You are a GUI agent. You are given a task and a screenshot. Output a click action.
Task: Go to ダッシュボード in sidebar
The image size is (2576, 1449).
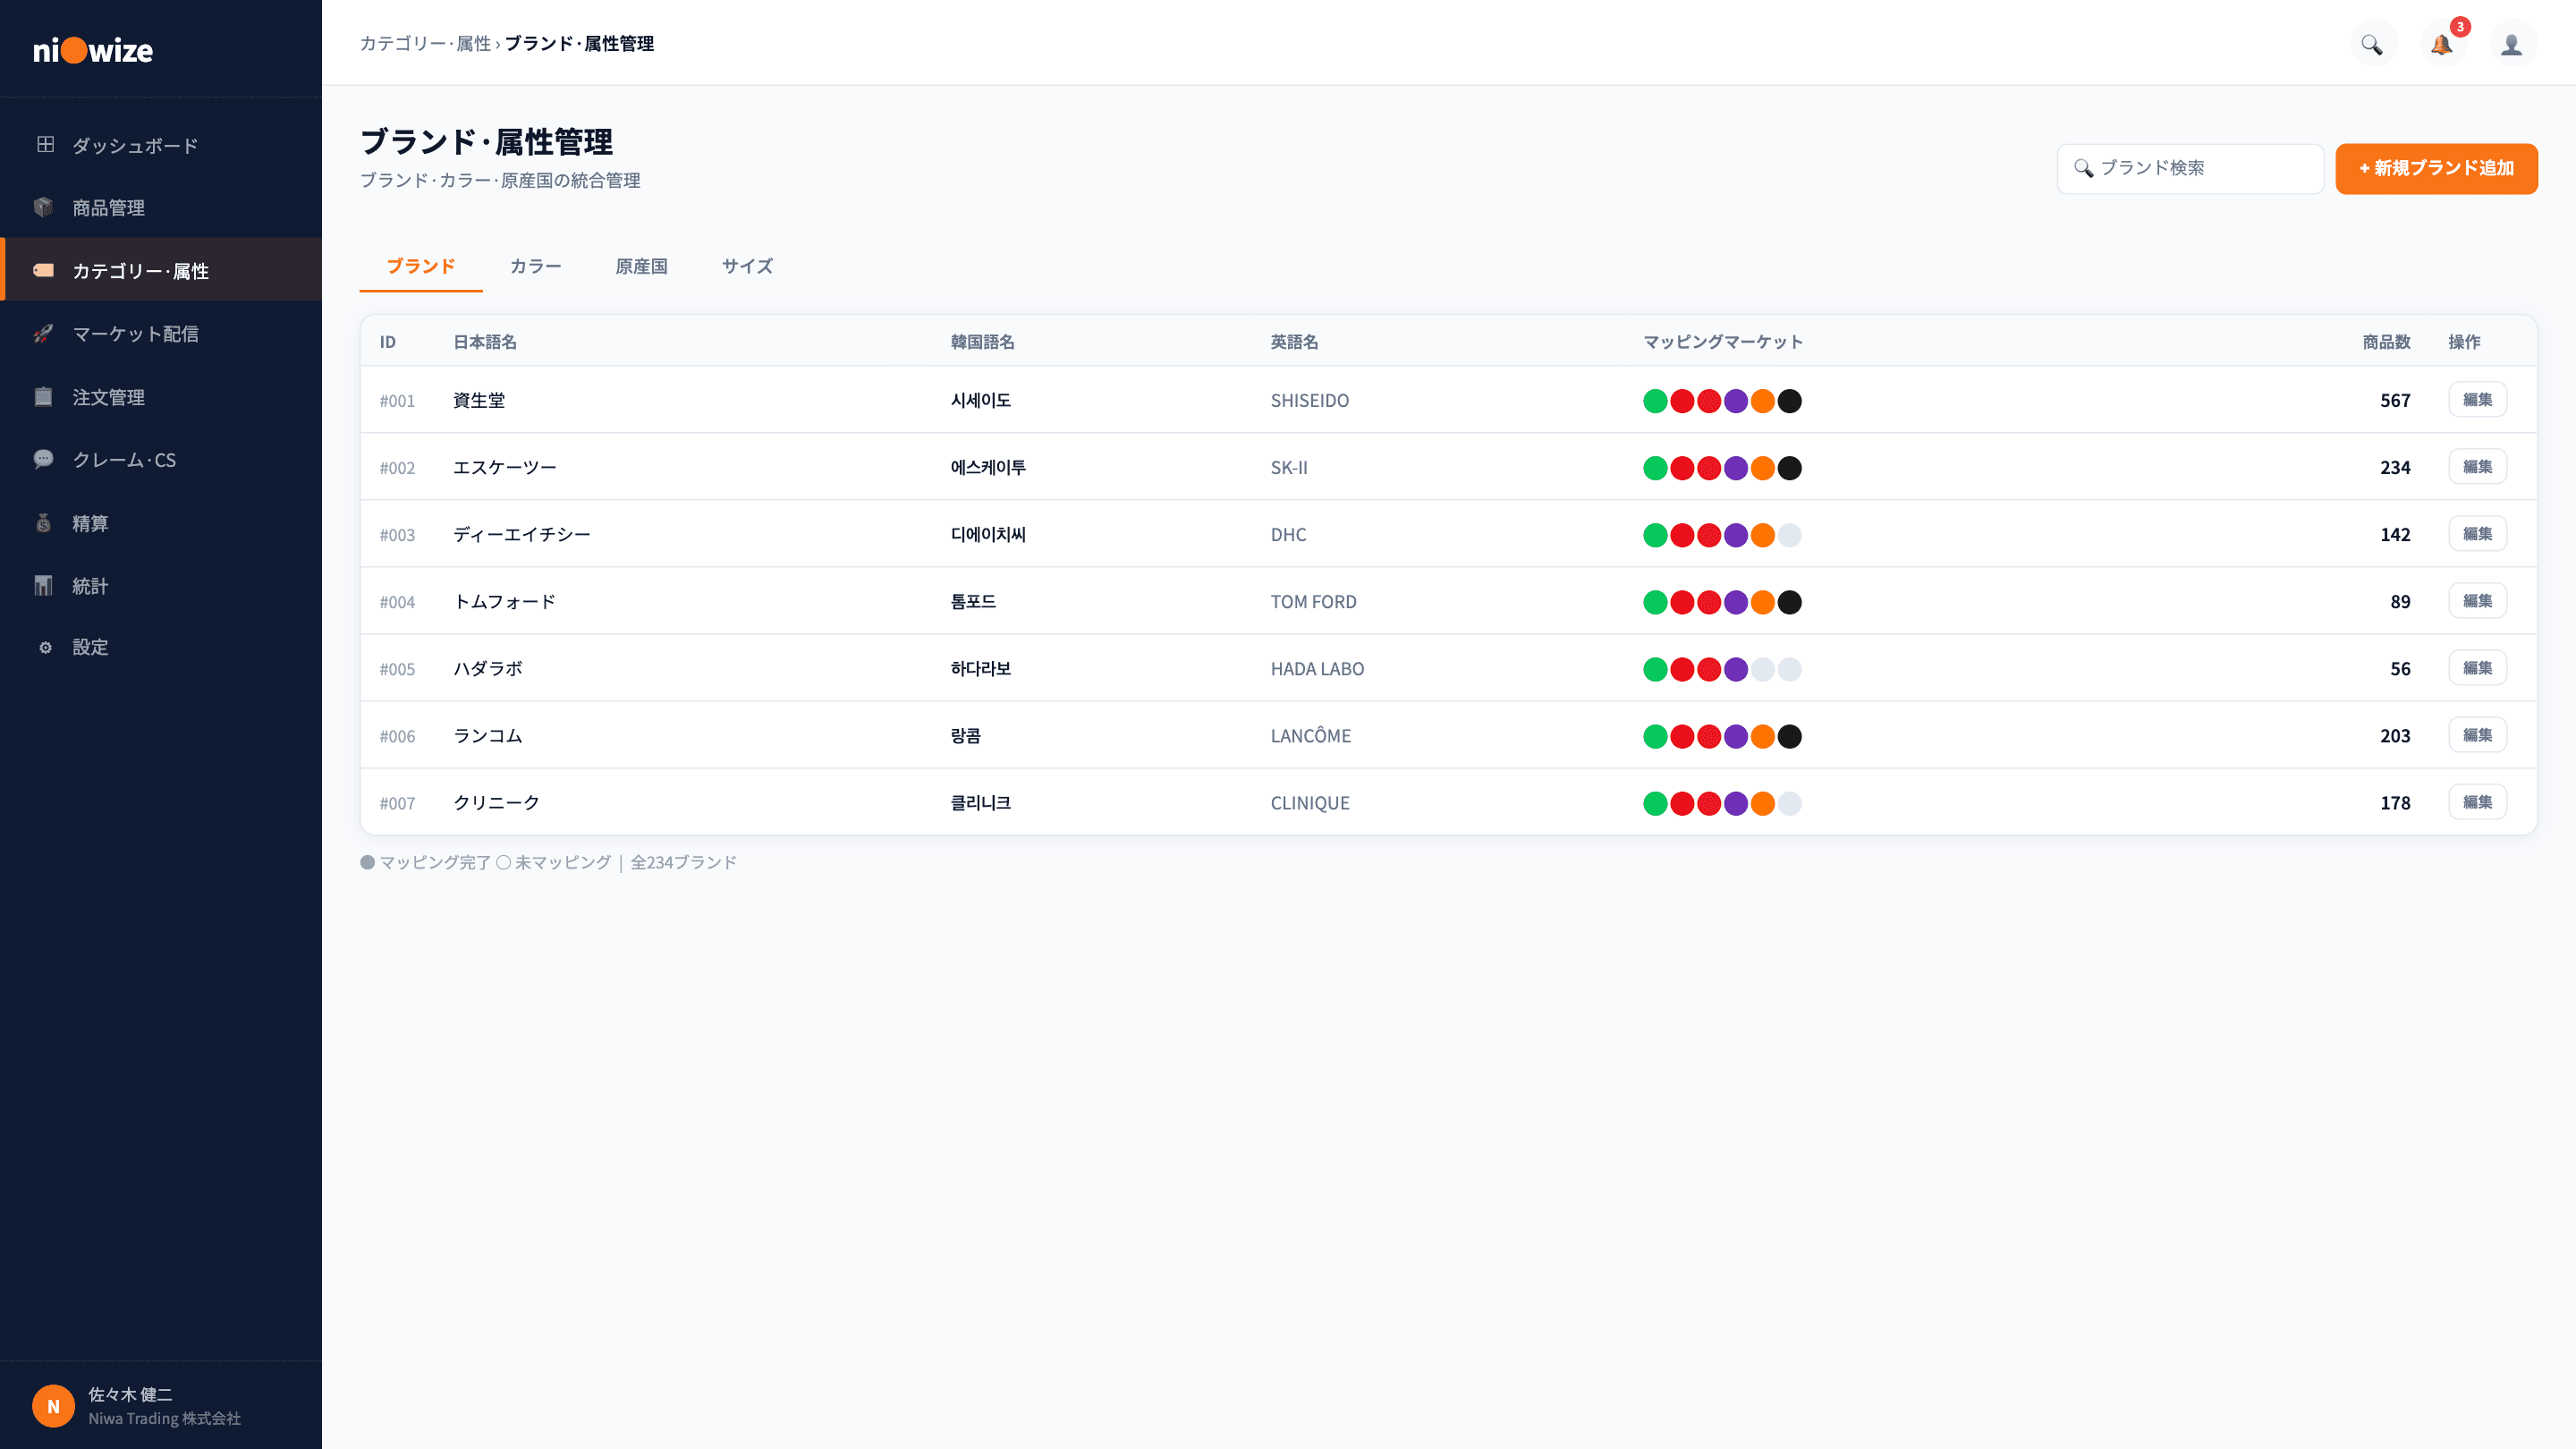pos(161,145)
